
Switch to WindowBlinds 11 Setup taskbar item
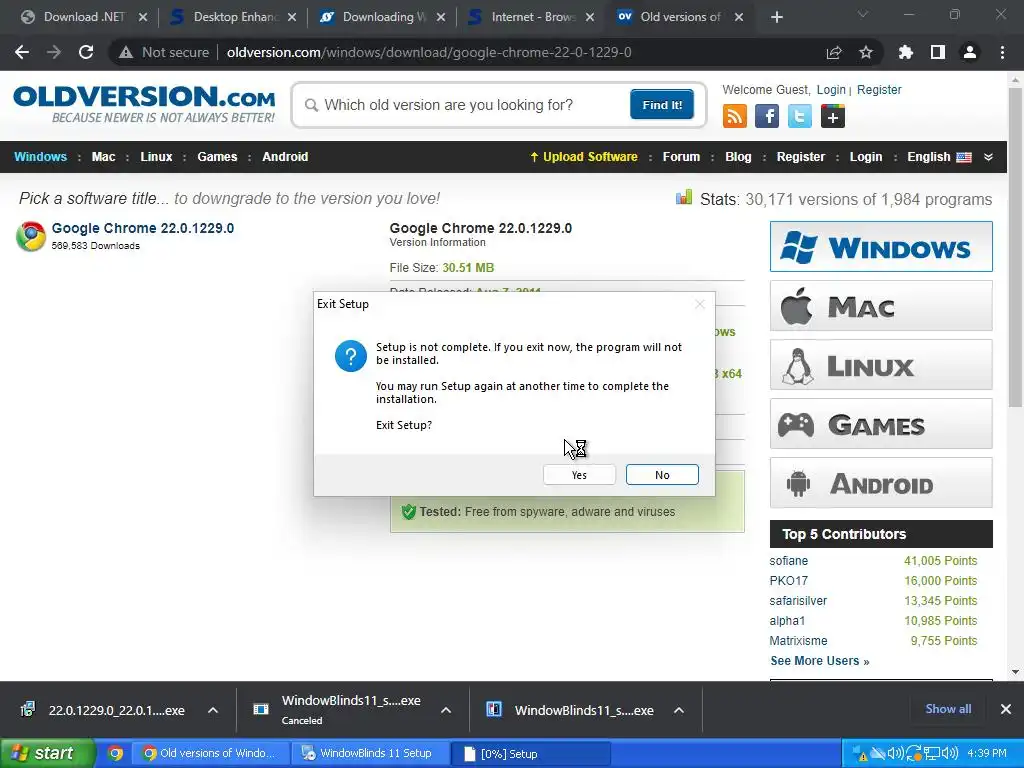pos(370,753)
